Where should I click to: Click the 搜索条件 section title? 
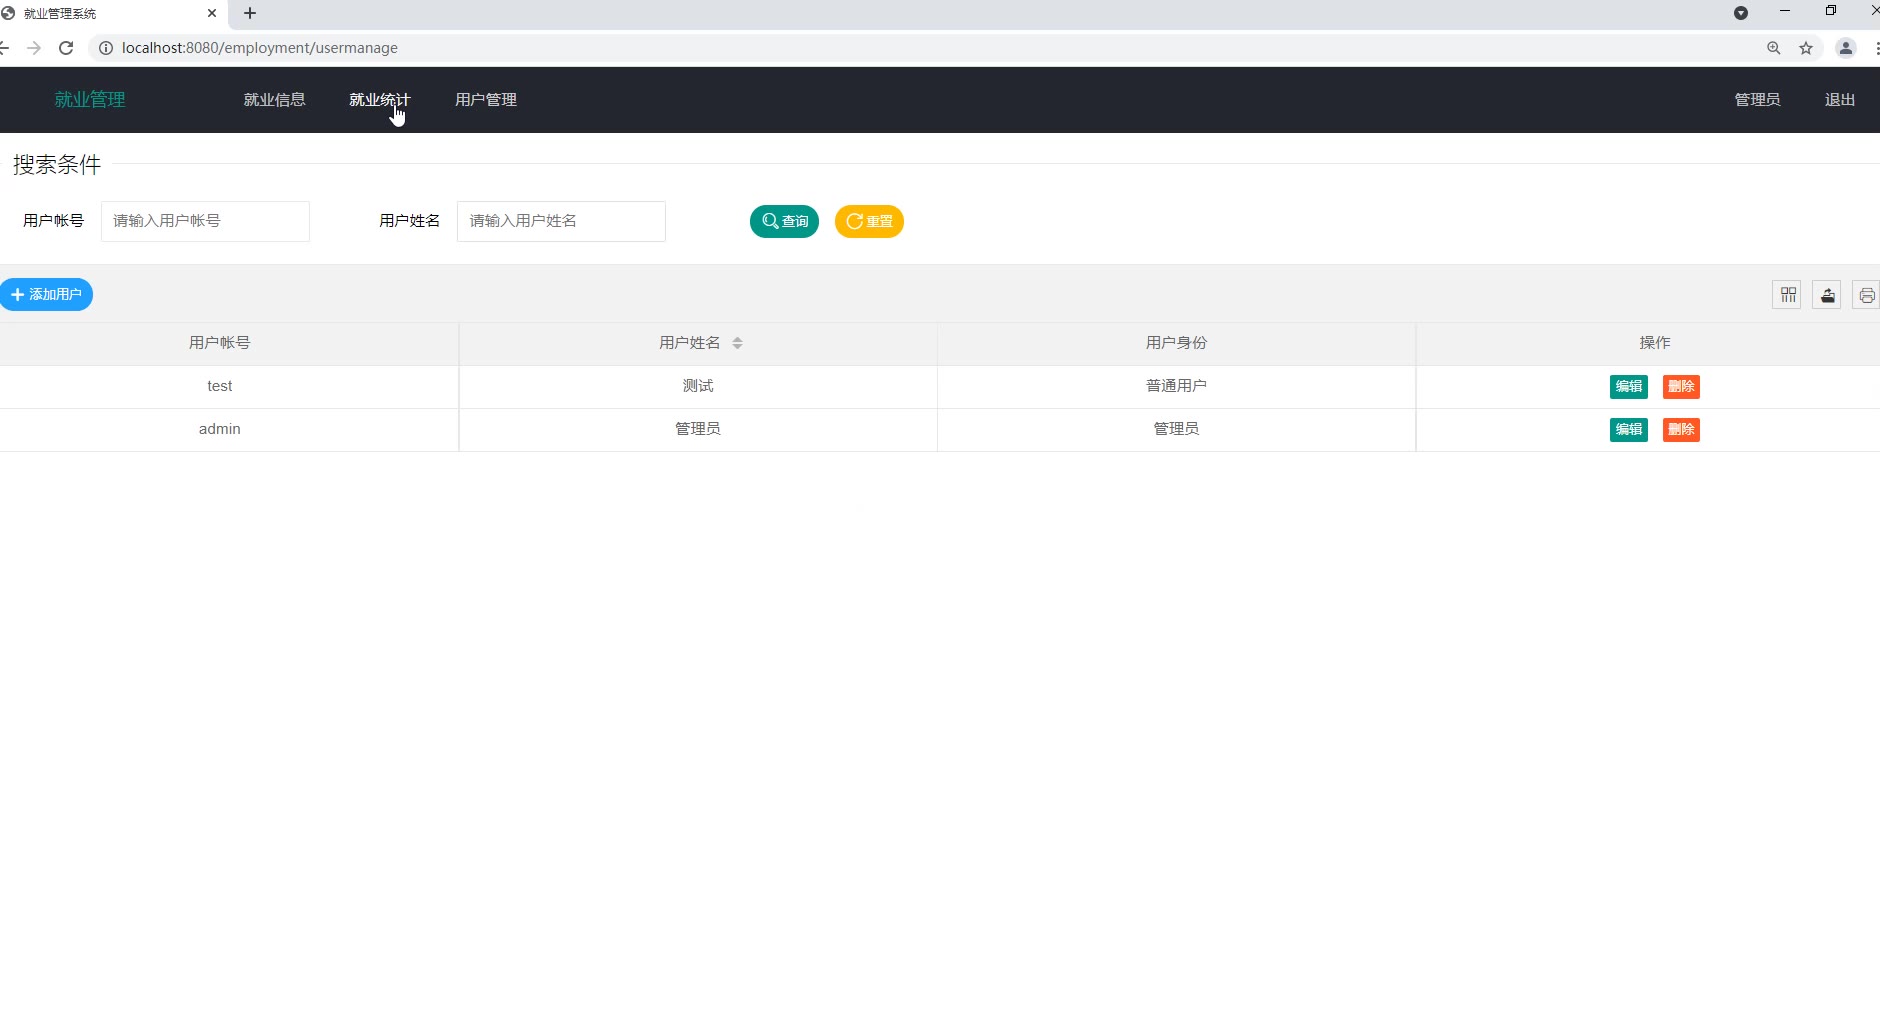pyautogui.click(x=57, y=165)
